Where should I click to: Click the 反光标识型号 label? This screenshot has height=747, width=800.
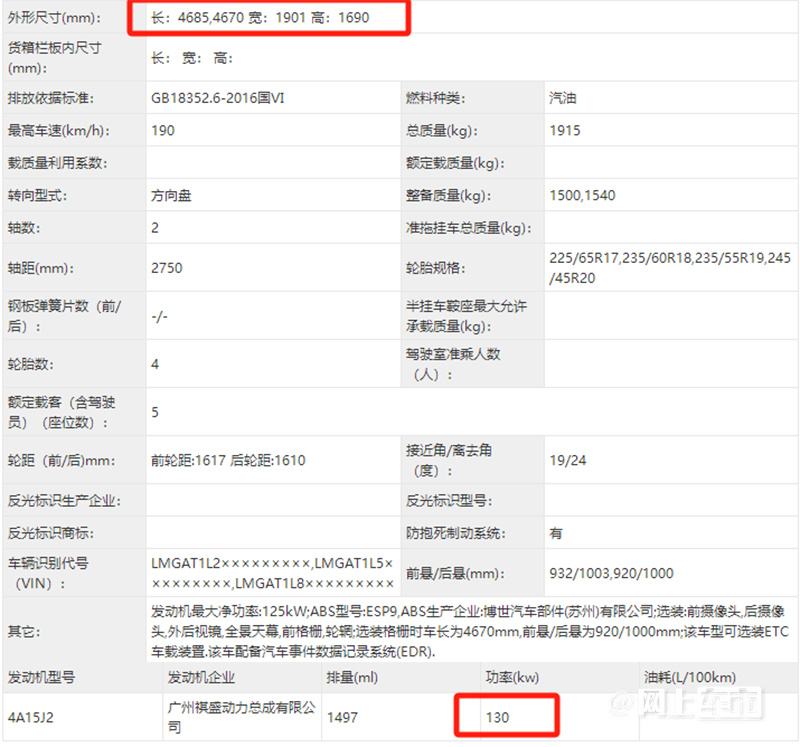pos(448,501)
